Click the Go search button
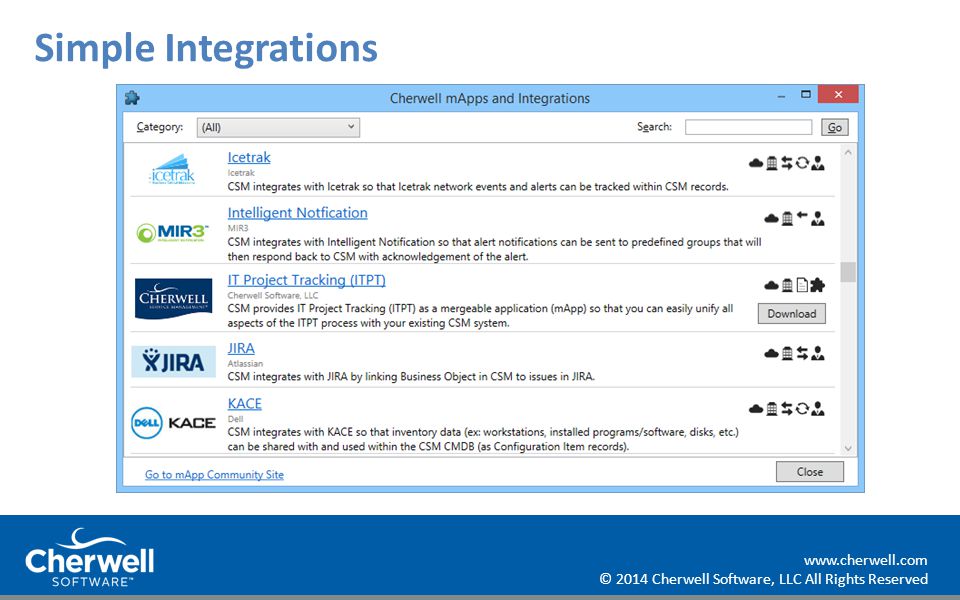960x600 pixels. click(834, 127)
